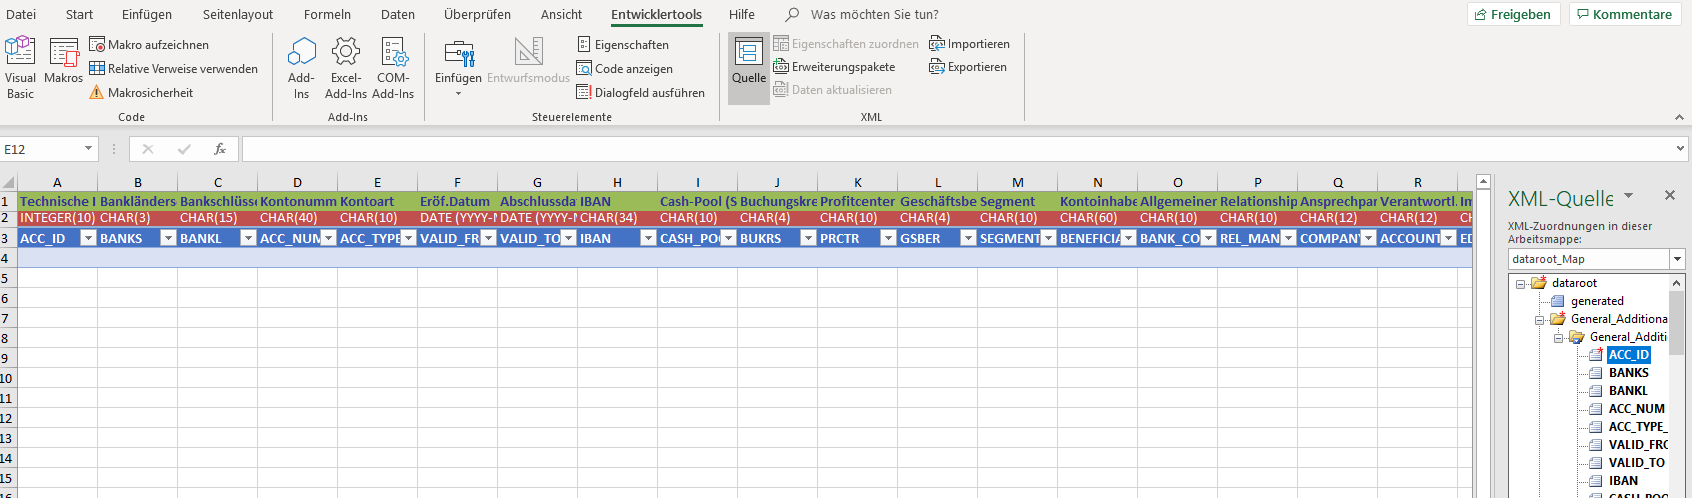Screen dimensions: 1692x498
Task: Click Makro aufzeichnen icon
Action: (97, 44)
